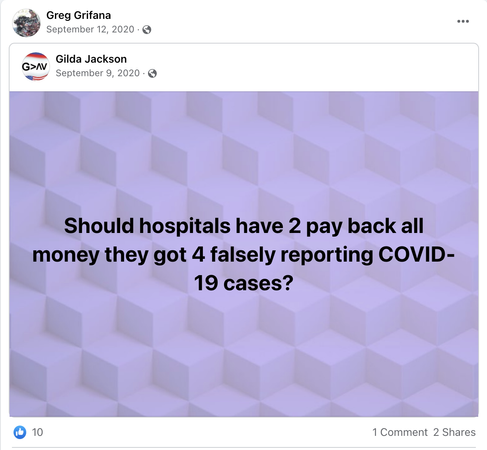The height and width of the screenshot is (450, 487).
Task: Open Gilda Jackson's profile name link
Action: 91,59
